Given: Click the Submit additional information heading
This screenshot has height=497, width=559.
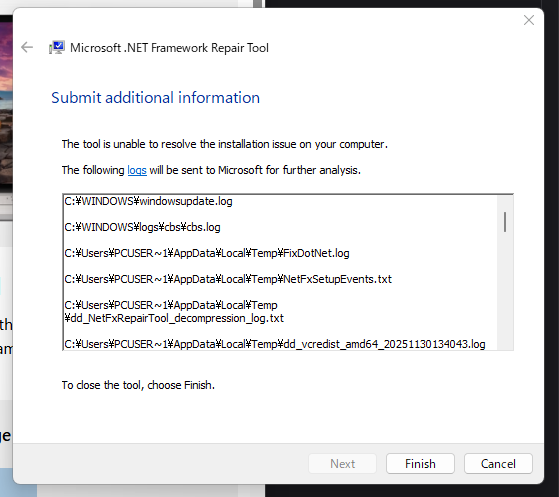Looking at the screenshot, I should (155, 98).
